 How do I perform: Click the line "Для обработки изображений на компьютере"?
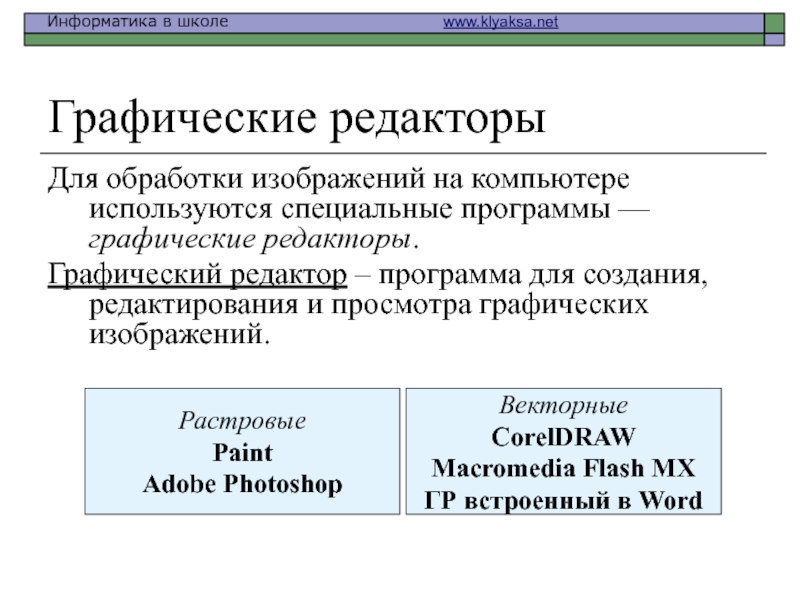(339, 180)
